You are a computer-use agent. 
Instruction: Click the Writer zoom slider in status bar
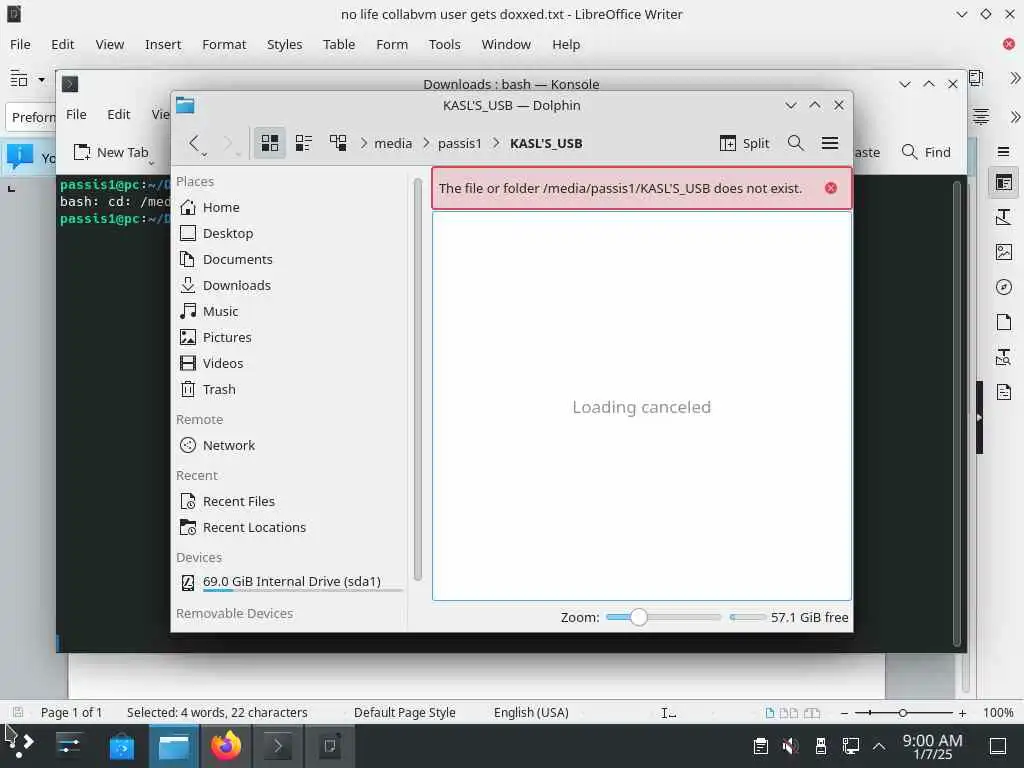[903, 713]
